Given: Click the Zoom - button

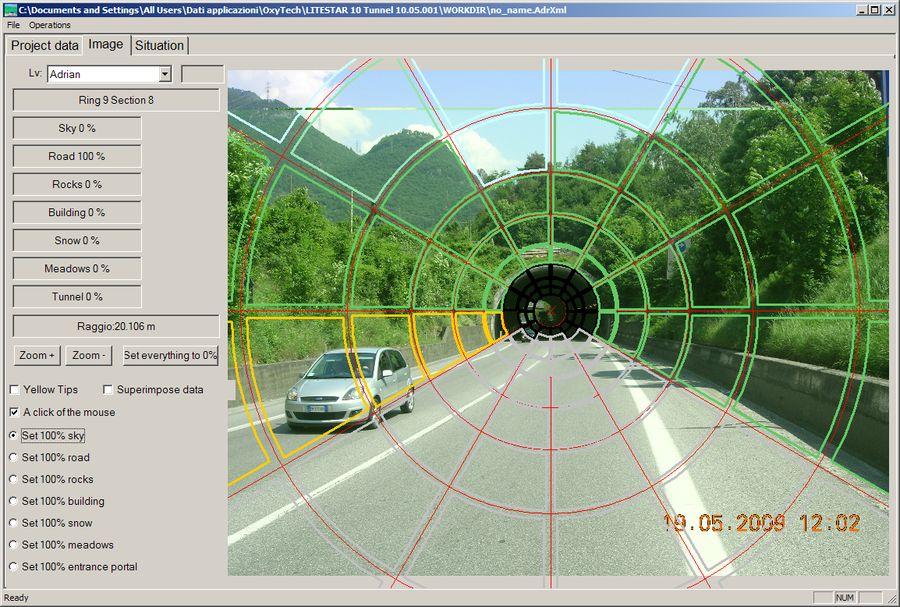Looking at the screenshot, I should click(88, 355).
